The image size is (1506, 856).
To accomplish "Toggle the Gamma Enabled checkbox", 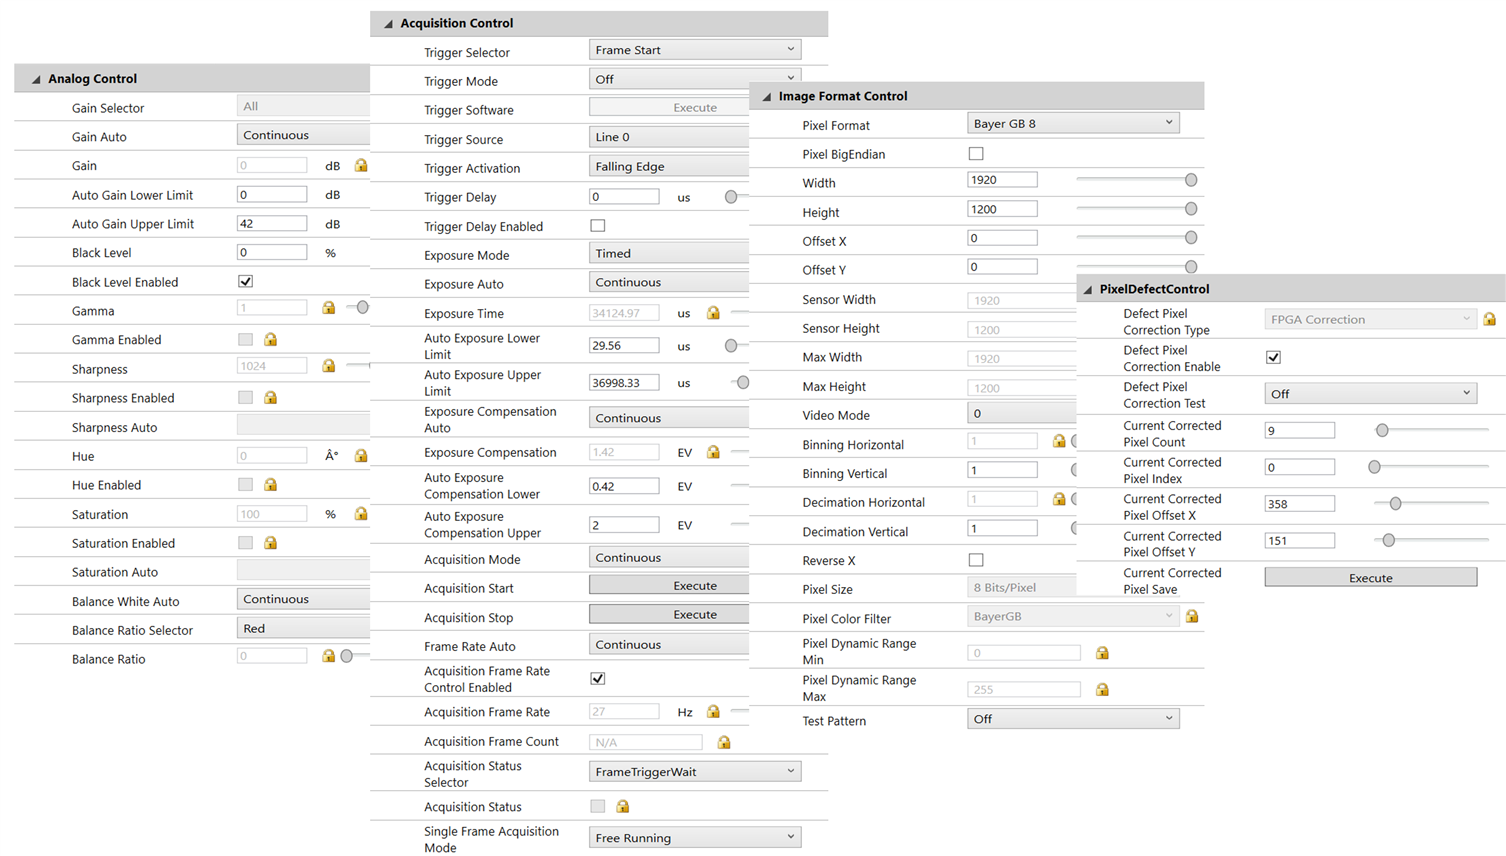I will [x=245, y=340].
